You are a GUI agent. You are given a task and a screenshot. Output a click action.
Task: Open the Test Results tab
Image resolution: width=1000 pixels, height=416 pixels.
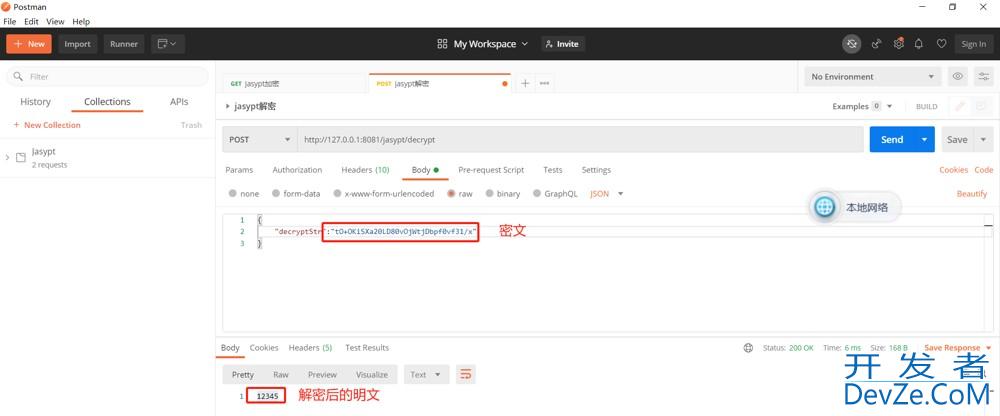[x=367, y=348]
